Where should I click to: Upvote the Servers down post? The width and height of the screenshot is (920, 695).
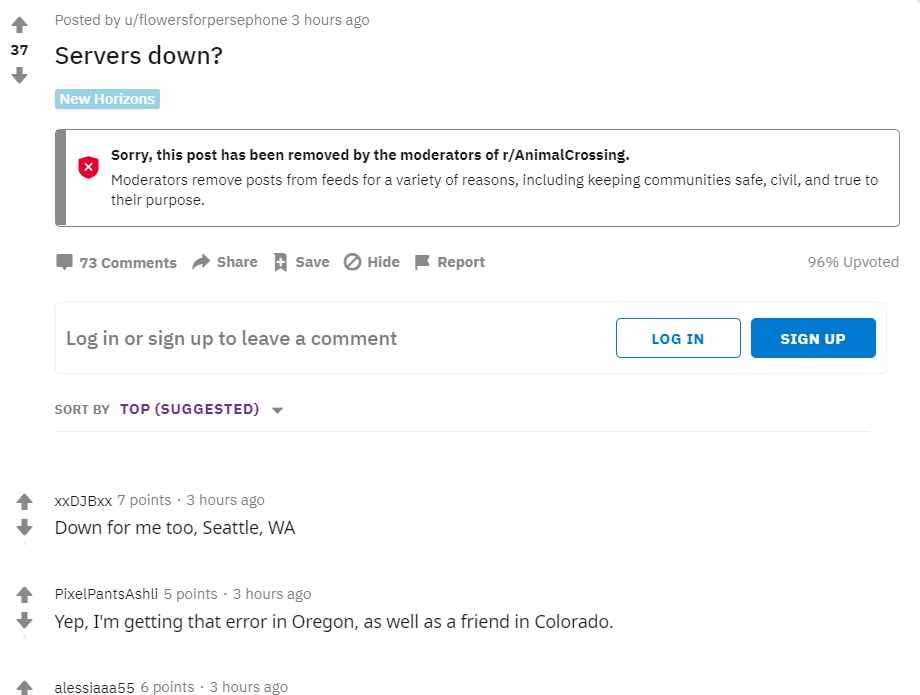tap(19, 25)
